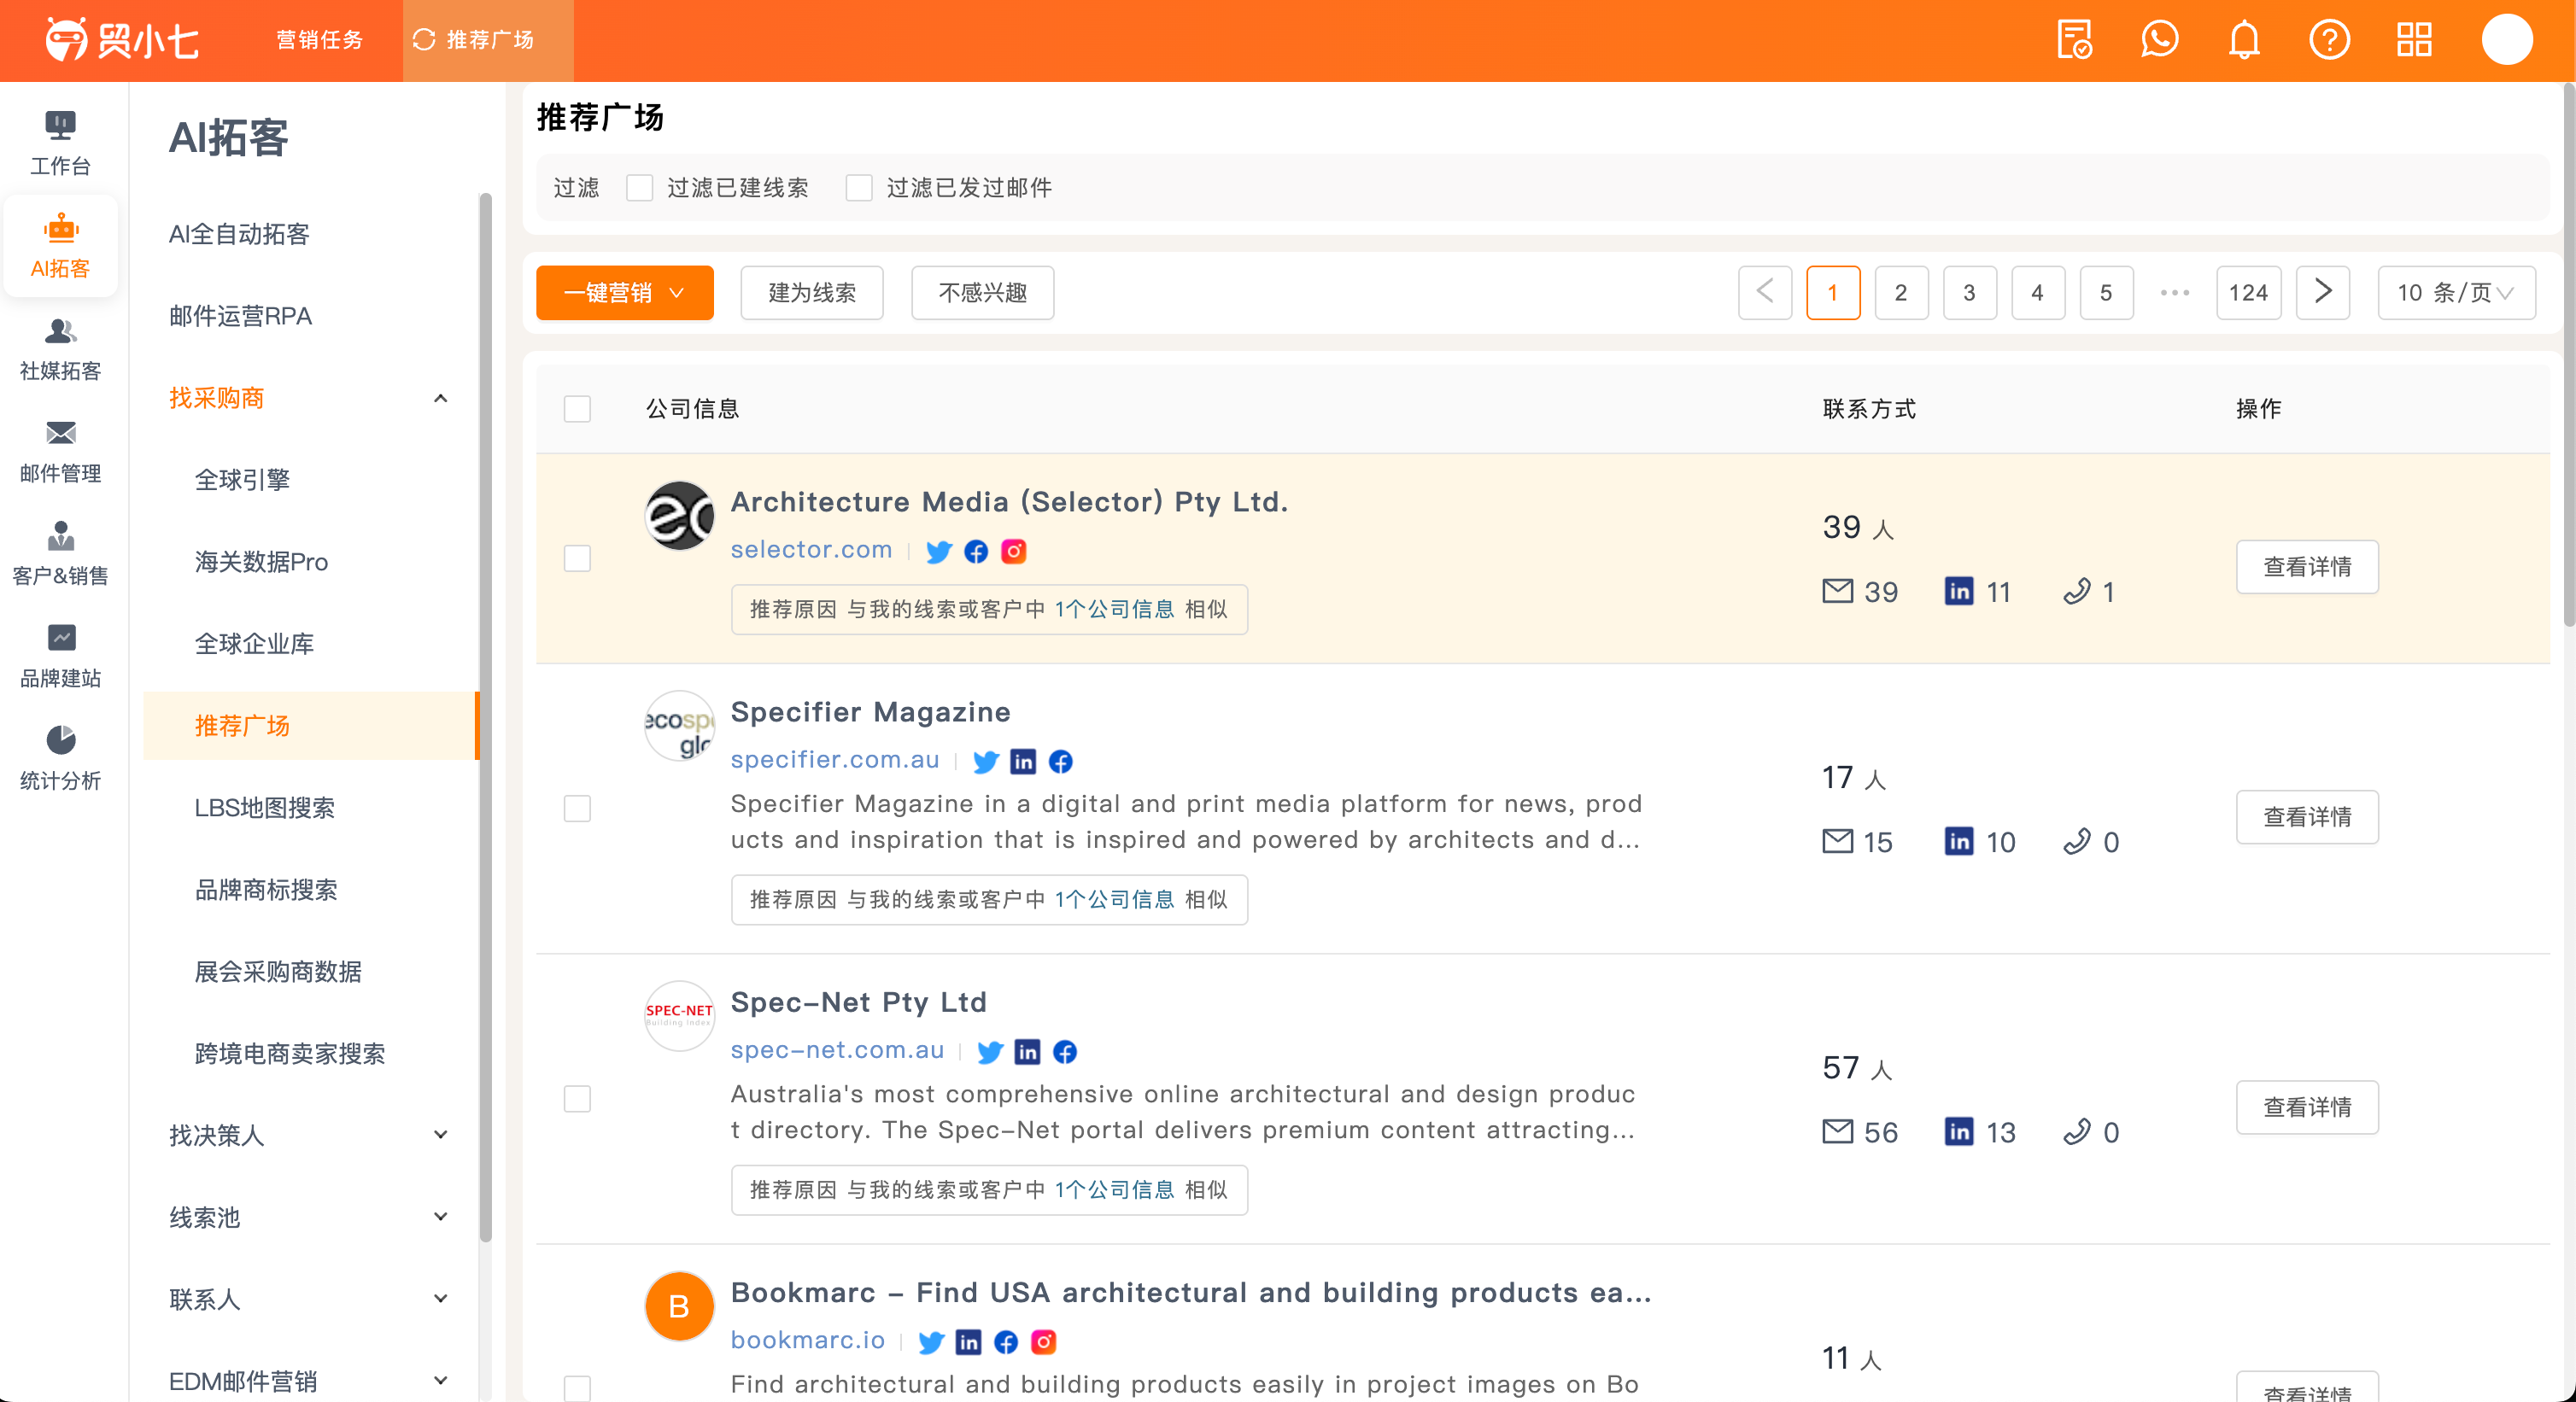Screen dimensions: 2576x1402
Task: Expand the 线索池 menu group
Action: tap(440, 1217)
